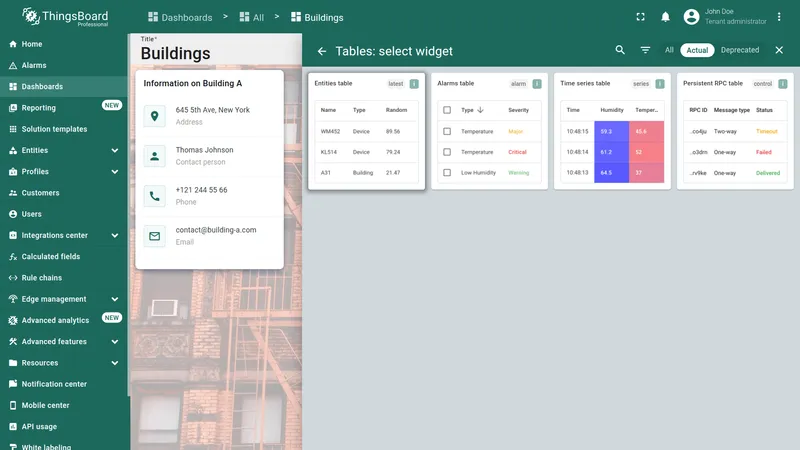
Task: Click the address location pin icon
Action: (x=155, y=116)
